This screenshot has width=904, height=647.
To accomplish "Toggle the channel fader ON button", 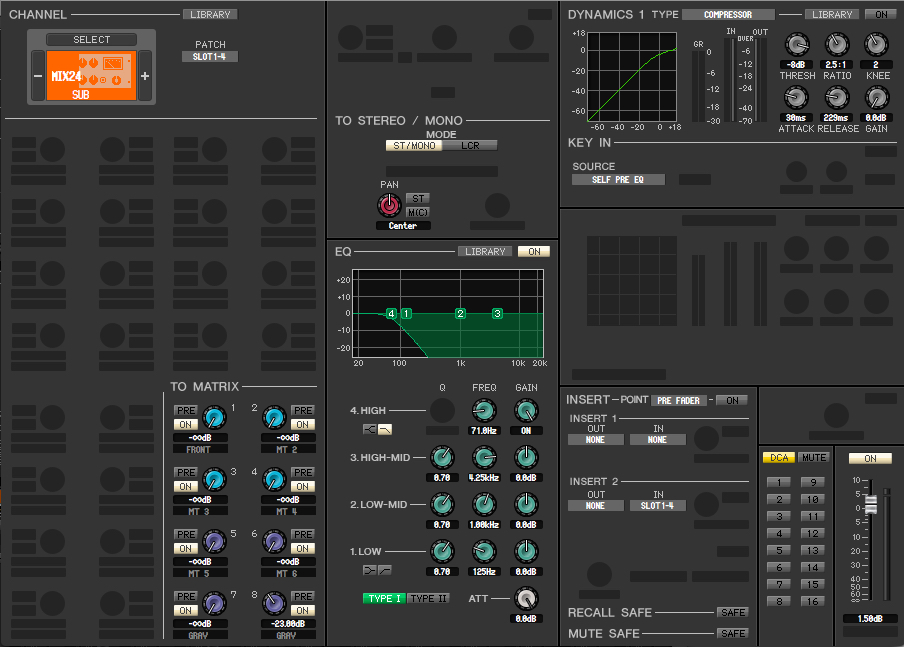I will click(x=871, y=458).
